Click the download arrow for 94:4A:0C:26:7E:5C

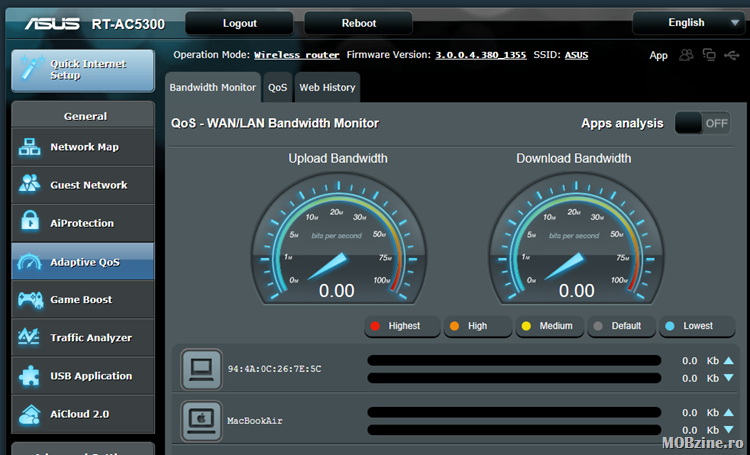(x=728, y=378)
